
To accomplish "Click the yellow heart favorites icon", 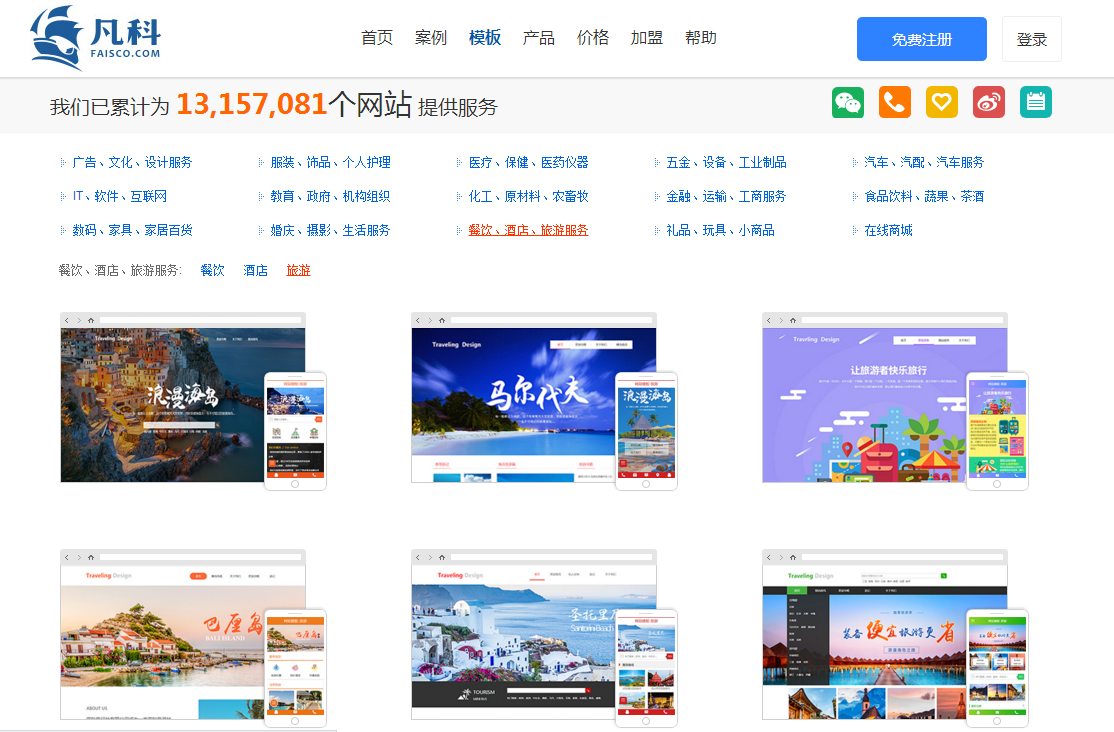I will (942, 102).
